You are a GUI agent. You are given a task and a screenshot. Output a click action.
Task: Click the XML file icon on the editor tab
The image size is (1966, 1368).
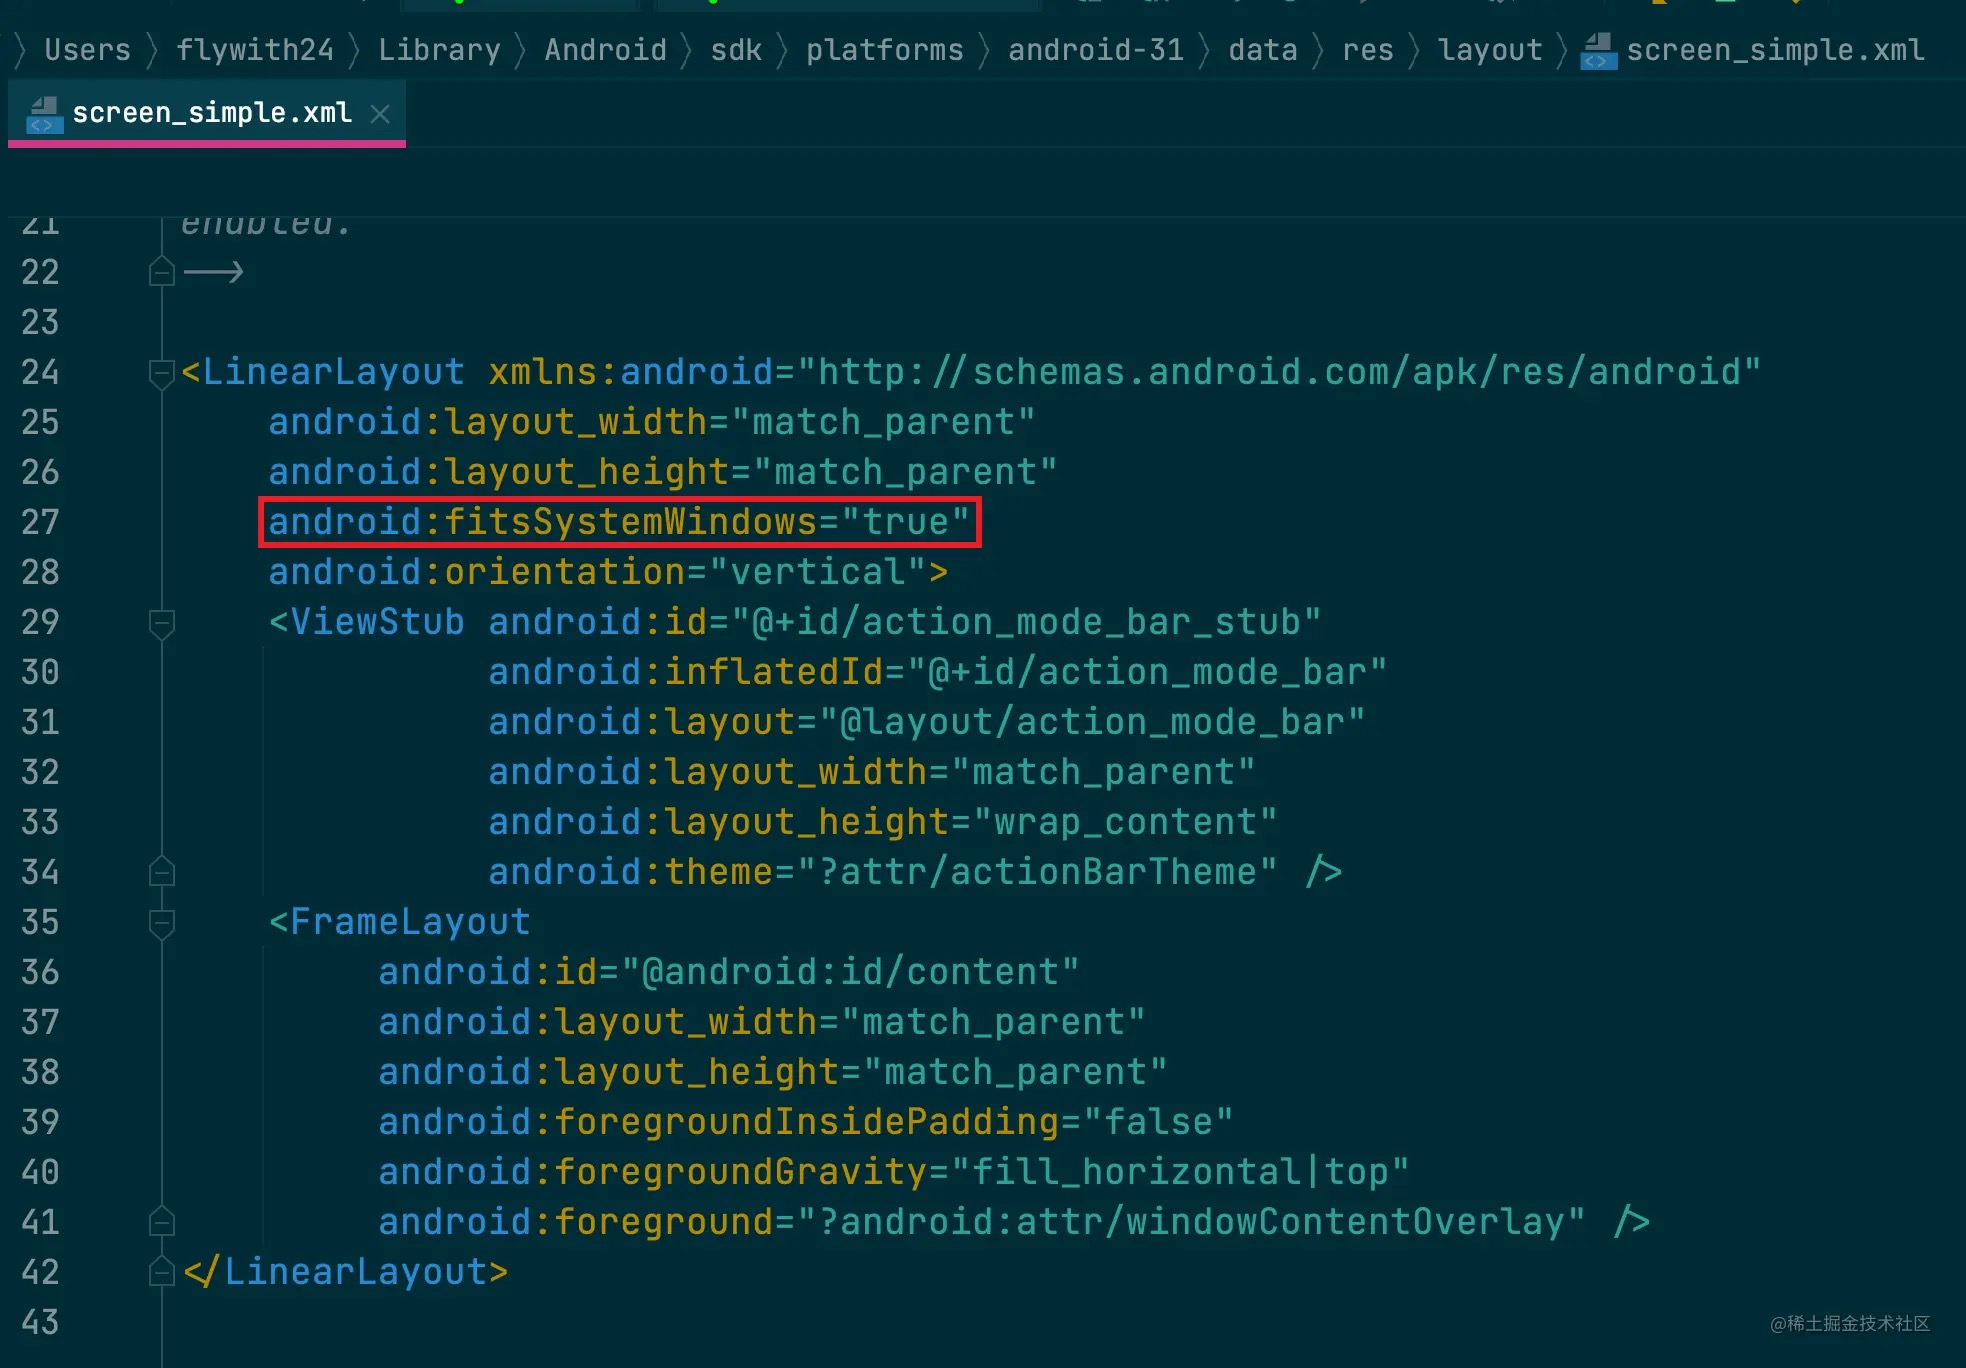[x=42, y=114]
